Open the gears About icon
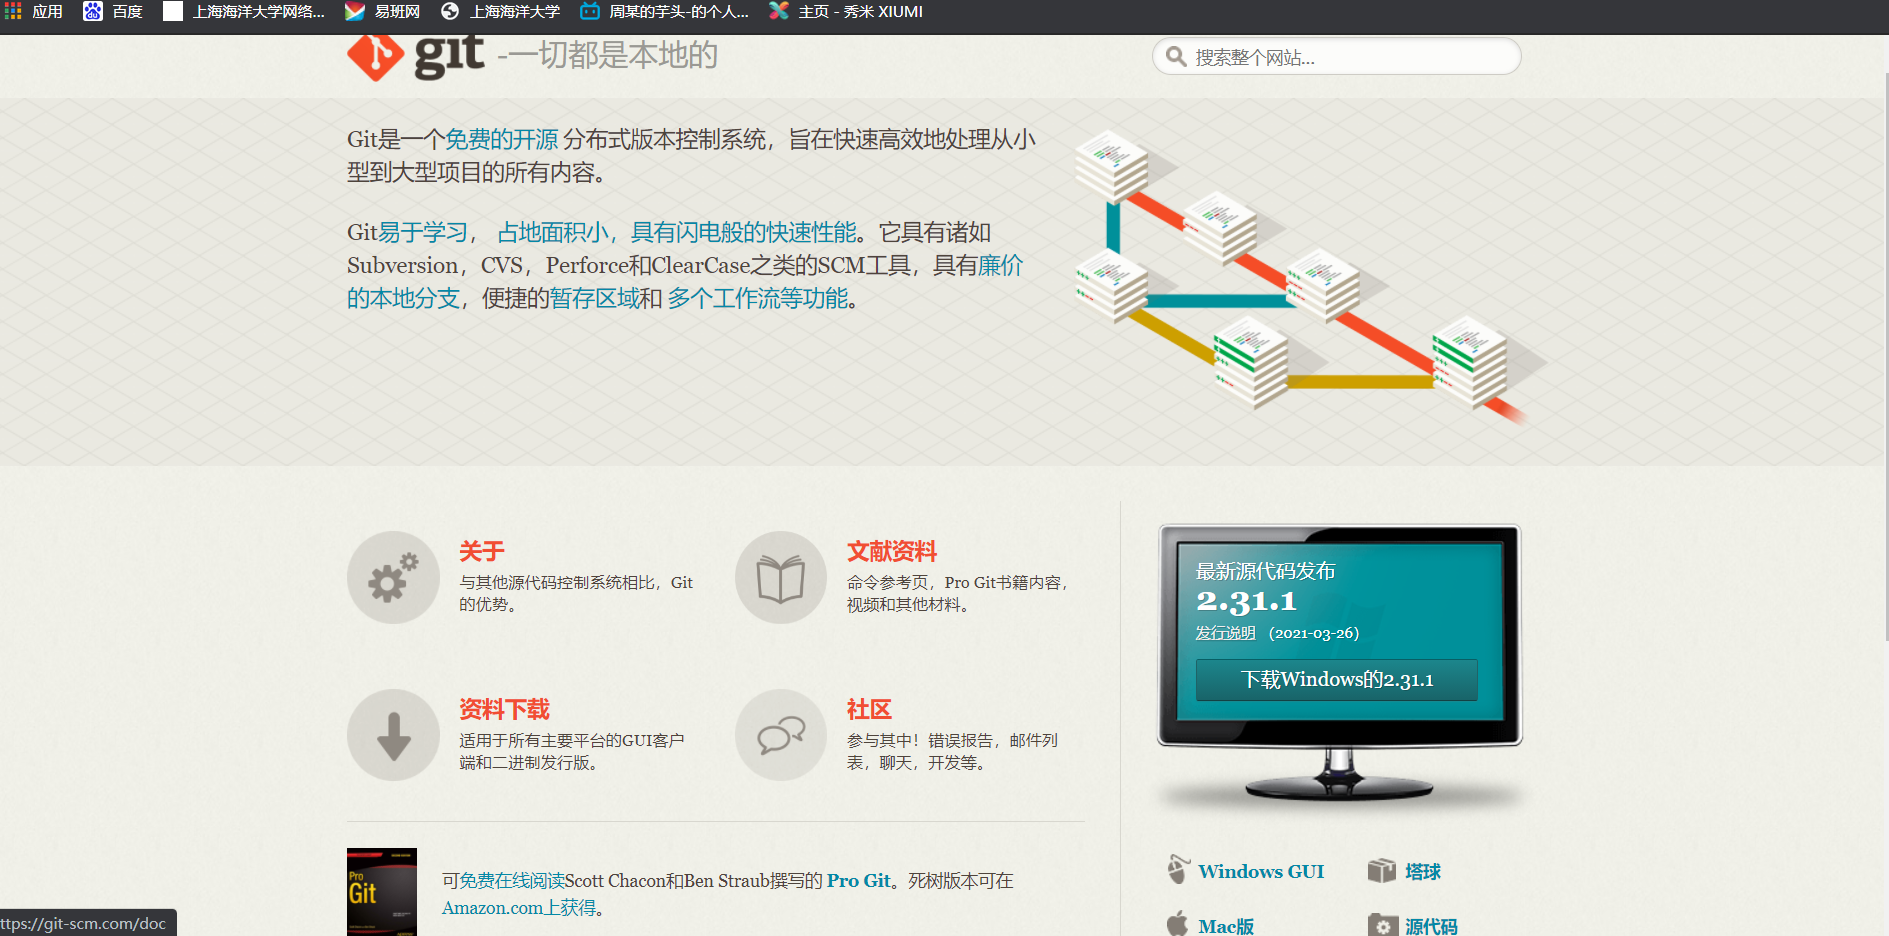Screen dimensions: 1889x936 (x=393, y=577)
